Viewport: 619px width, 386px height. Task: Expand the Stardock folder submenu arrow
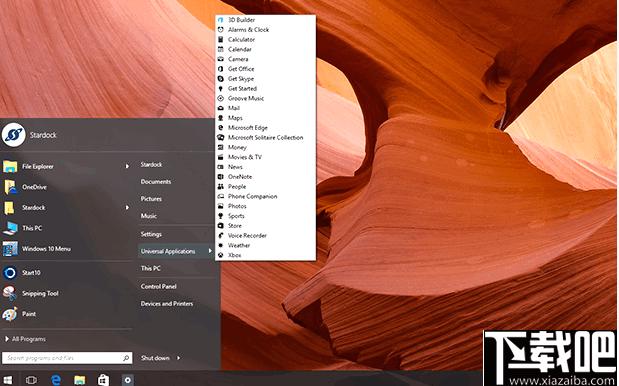(127, 207)
